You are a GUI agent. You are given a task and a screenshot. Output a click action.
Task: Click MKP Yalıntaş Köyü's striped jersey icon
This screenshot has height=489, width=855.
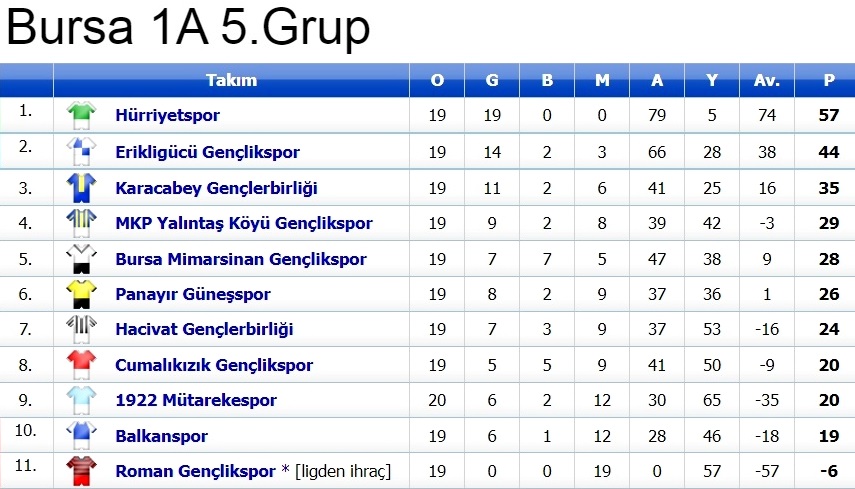[x=80, y=223]
